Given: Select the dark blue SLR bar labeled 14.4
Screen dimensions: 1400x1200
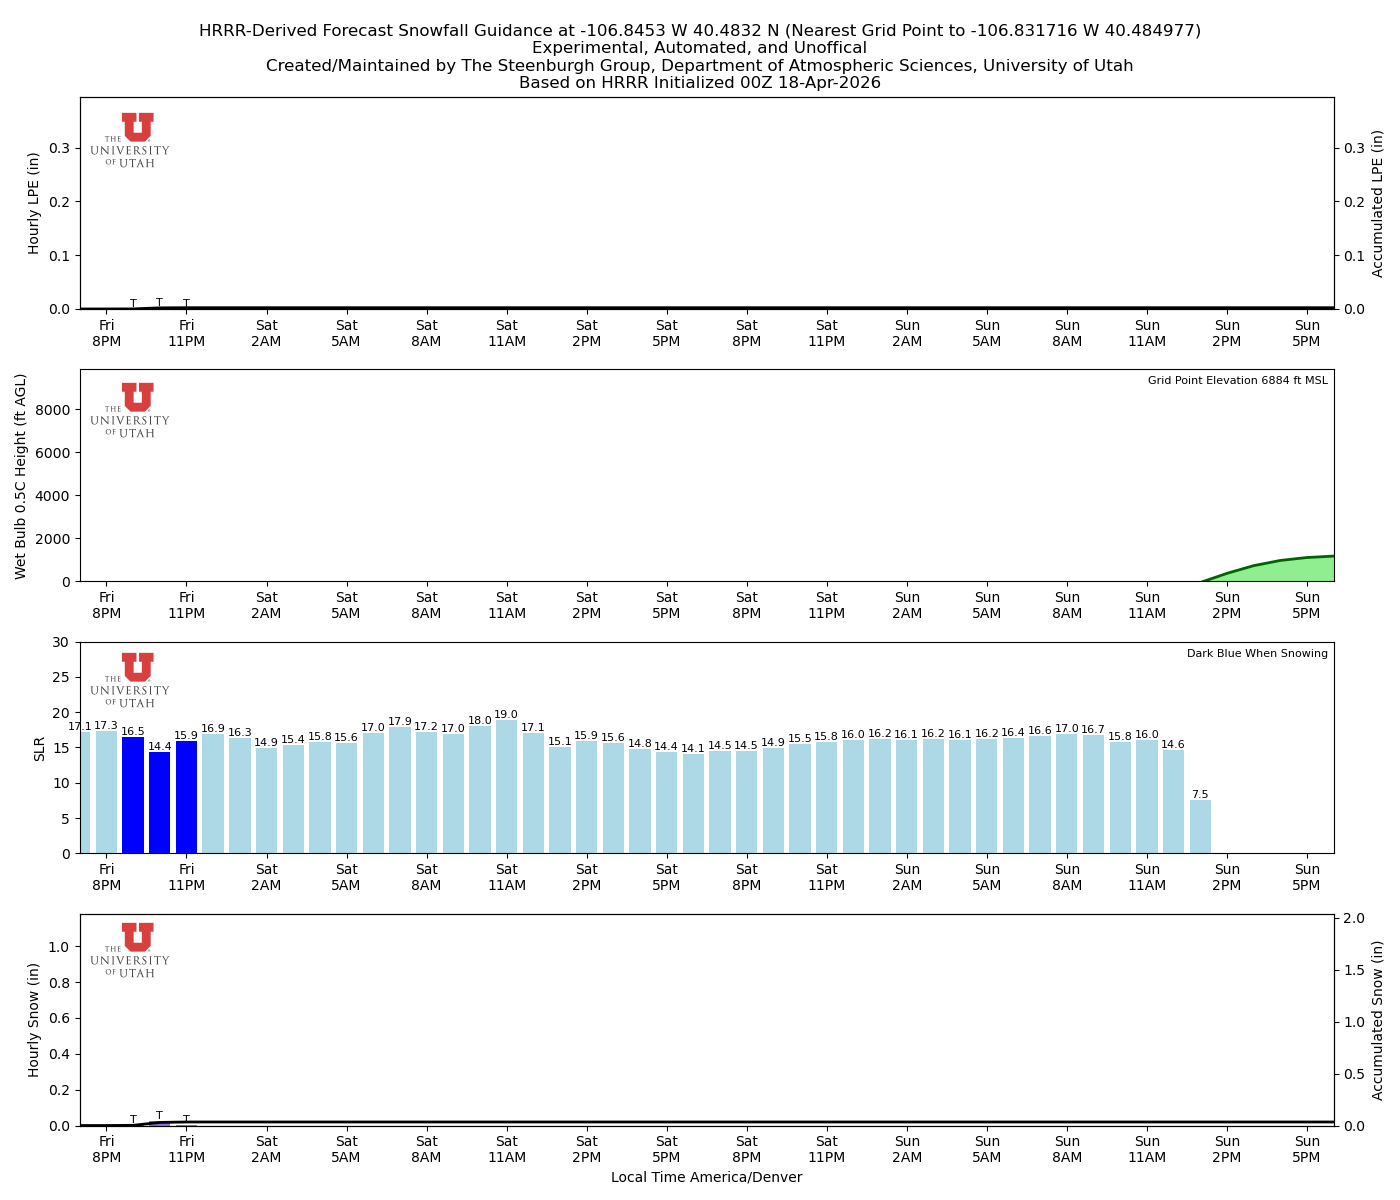Looking at the screenshot, I should 160,802.
